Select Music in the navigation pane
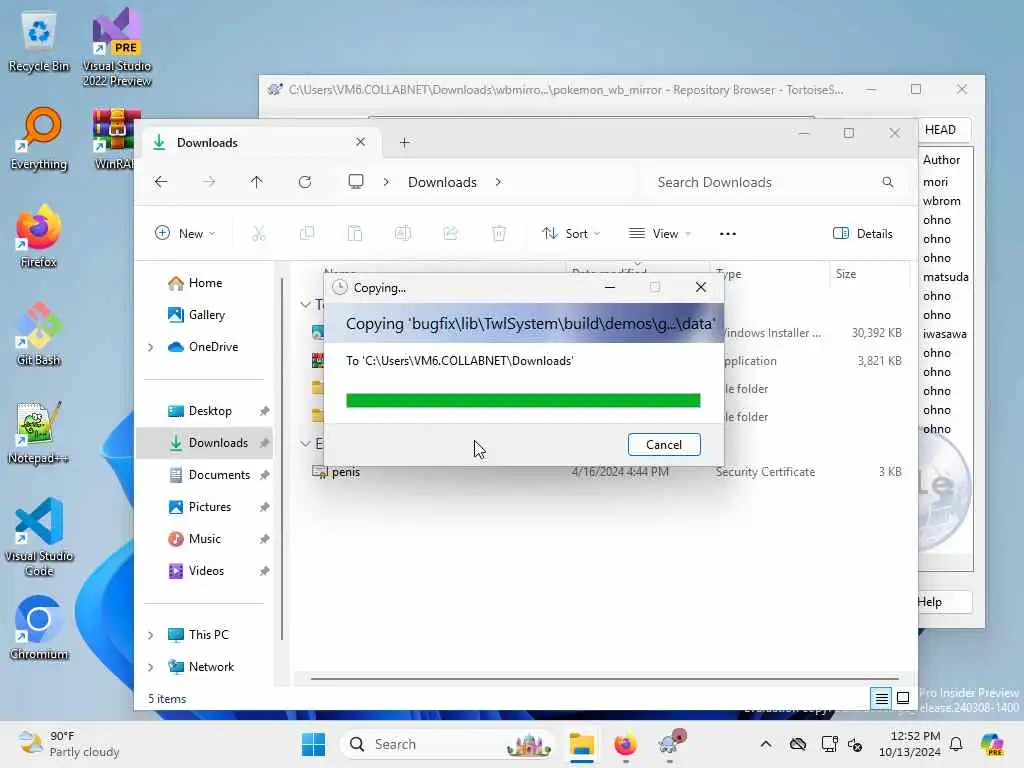The height and width of the screenshot is (768, 1024). (195, 539)
